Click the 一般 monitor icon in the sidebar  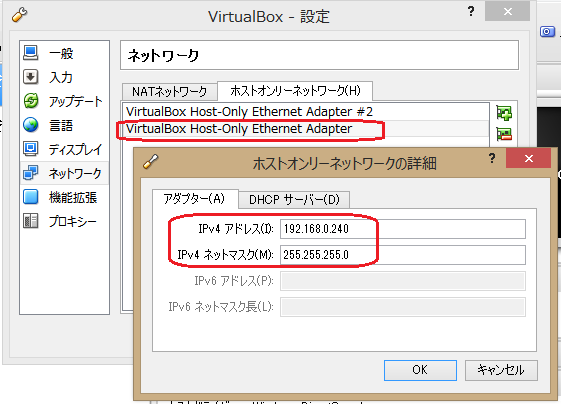30,53
